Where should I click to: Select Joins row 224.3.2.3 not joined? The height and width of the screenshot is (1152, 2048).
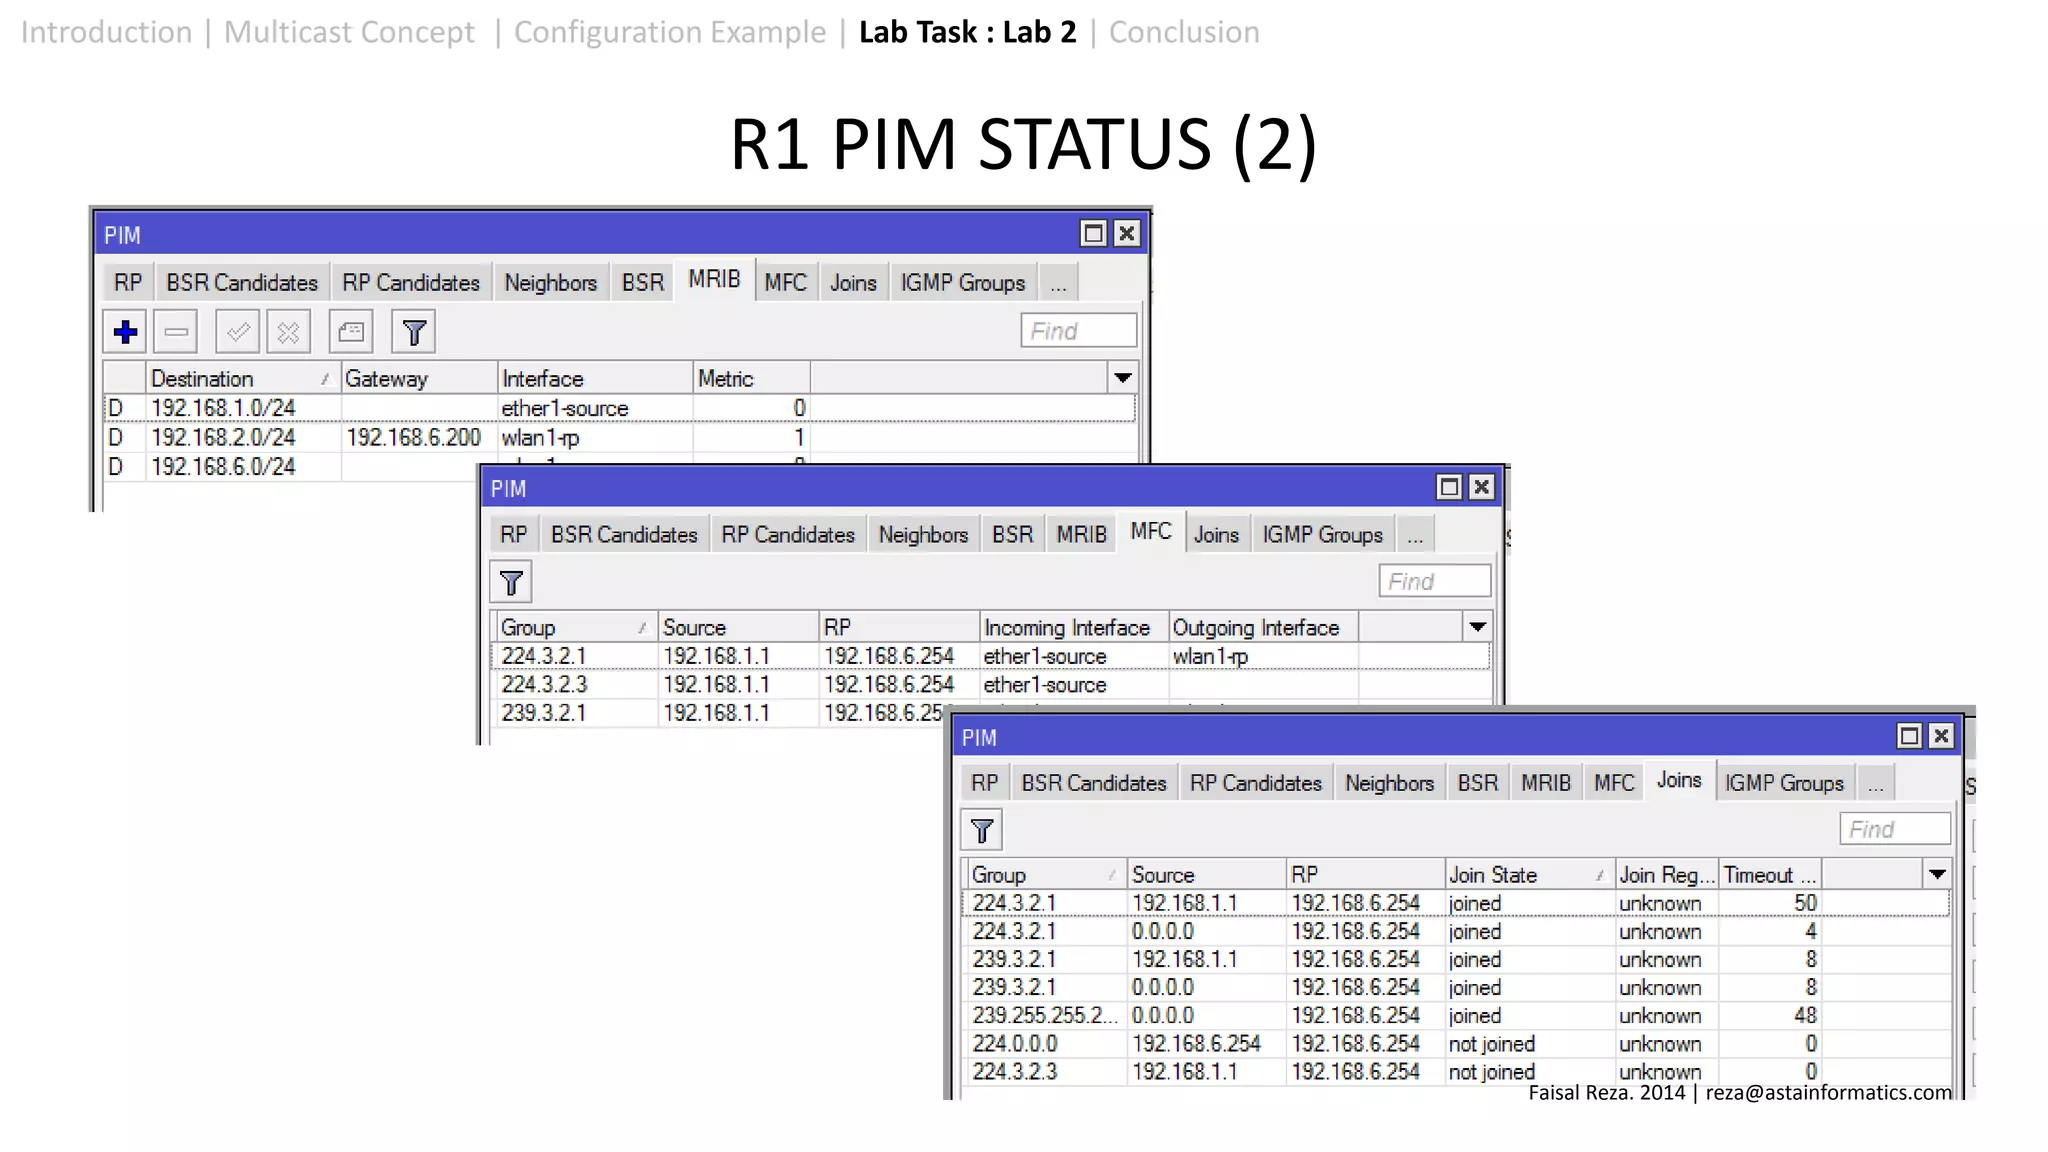pyautogui.click(x=1456, y=1071)
